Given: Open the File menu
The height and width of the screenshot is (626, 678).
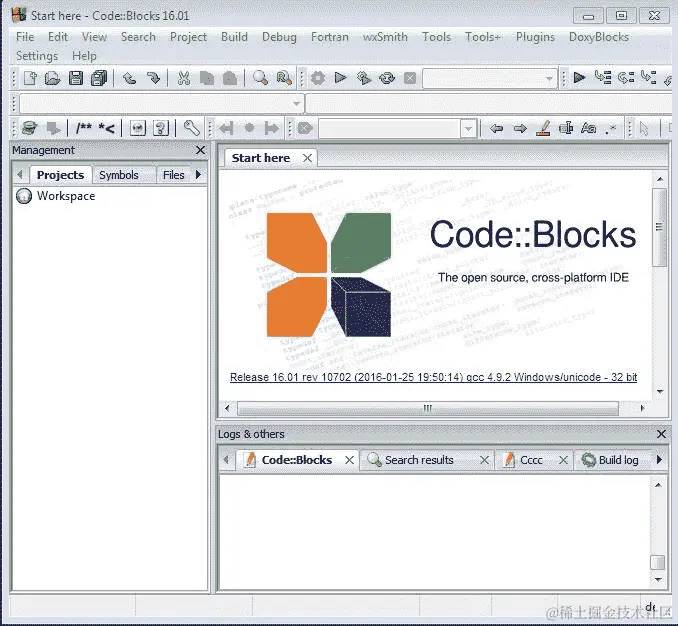Looking at the screenshot, I should pyautogui.click(x=25, y=37).
